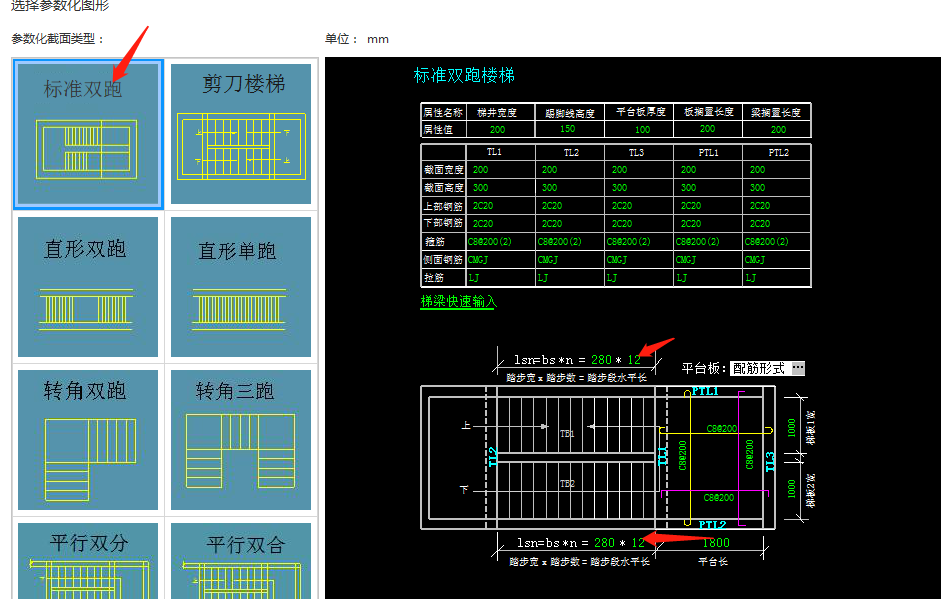Image resolution: width=941 pixels, height=599 pixels.
Task: Edit bottom step count value 12
Action: coord(637,543)
